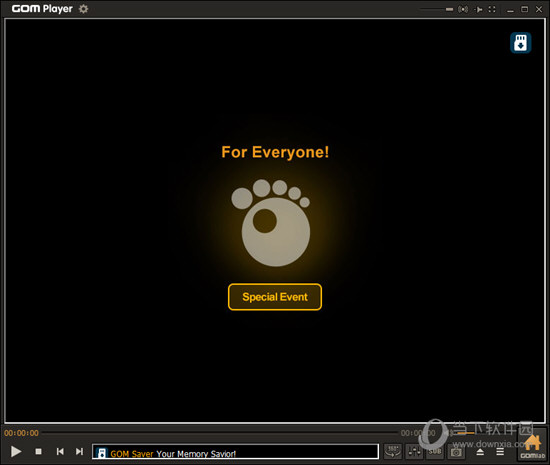
Task: Switch to full screen mode
Action: tap(492, 9)
